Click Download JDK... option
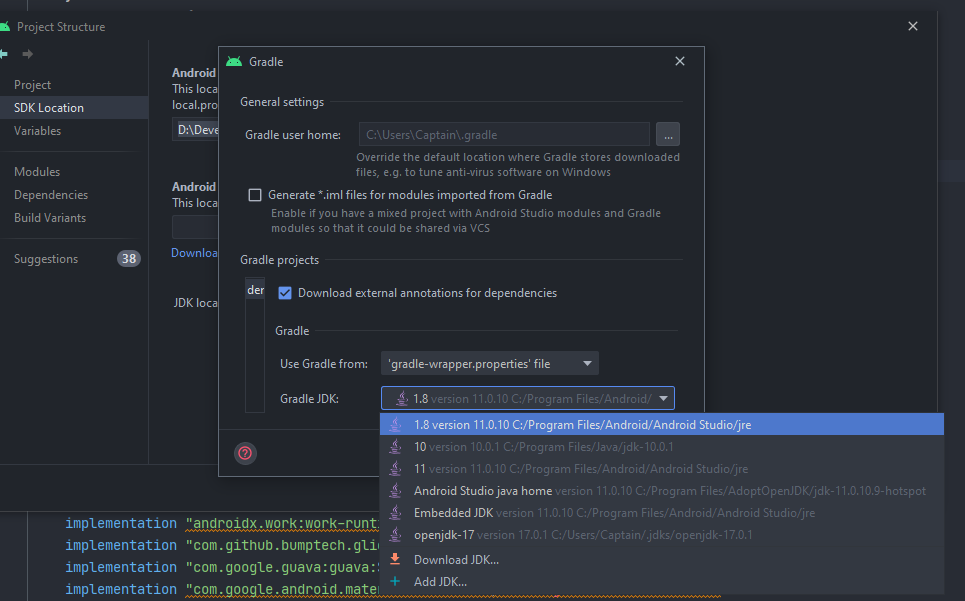The height and width of the screenshot is (601, 965). coord(662,559)
